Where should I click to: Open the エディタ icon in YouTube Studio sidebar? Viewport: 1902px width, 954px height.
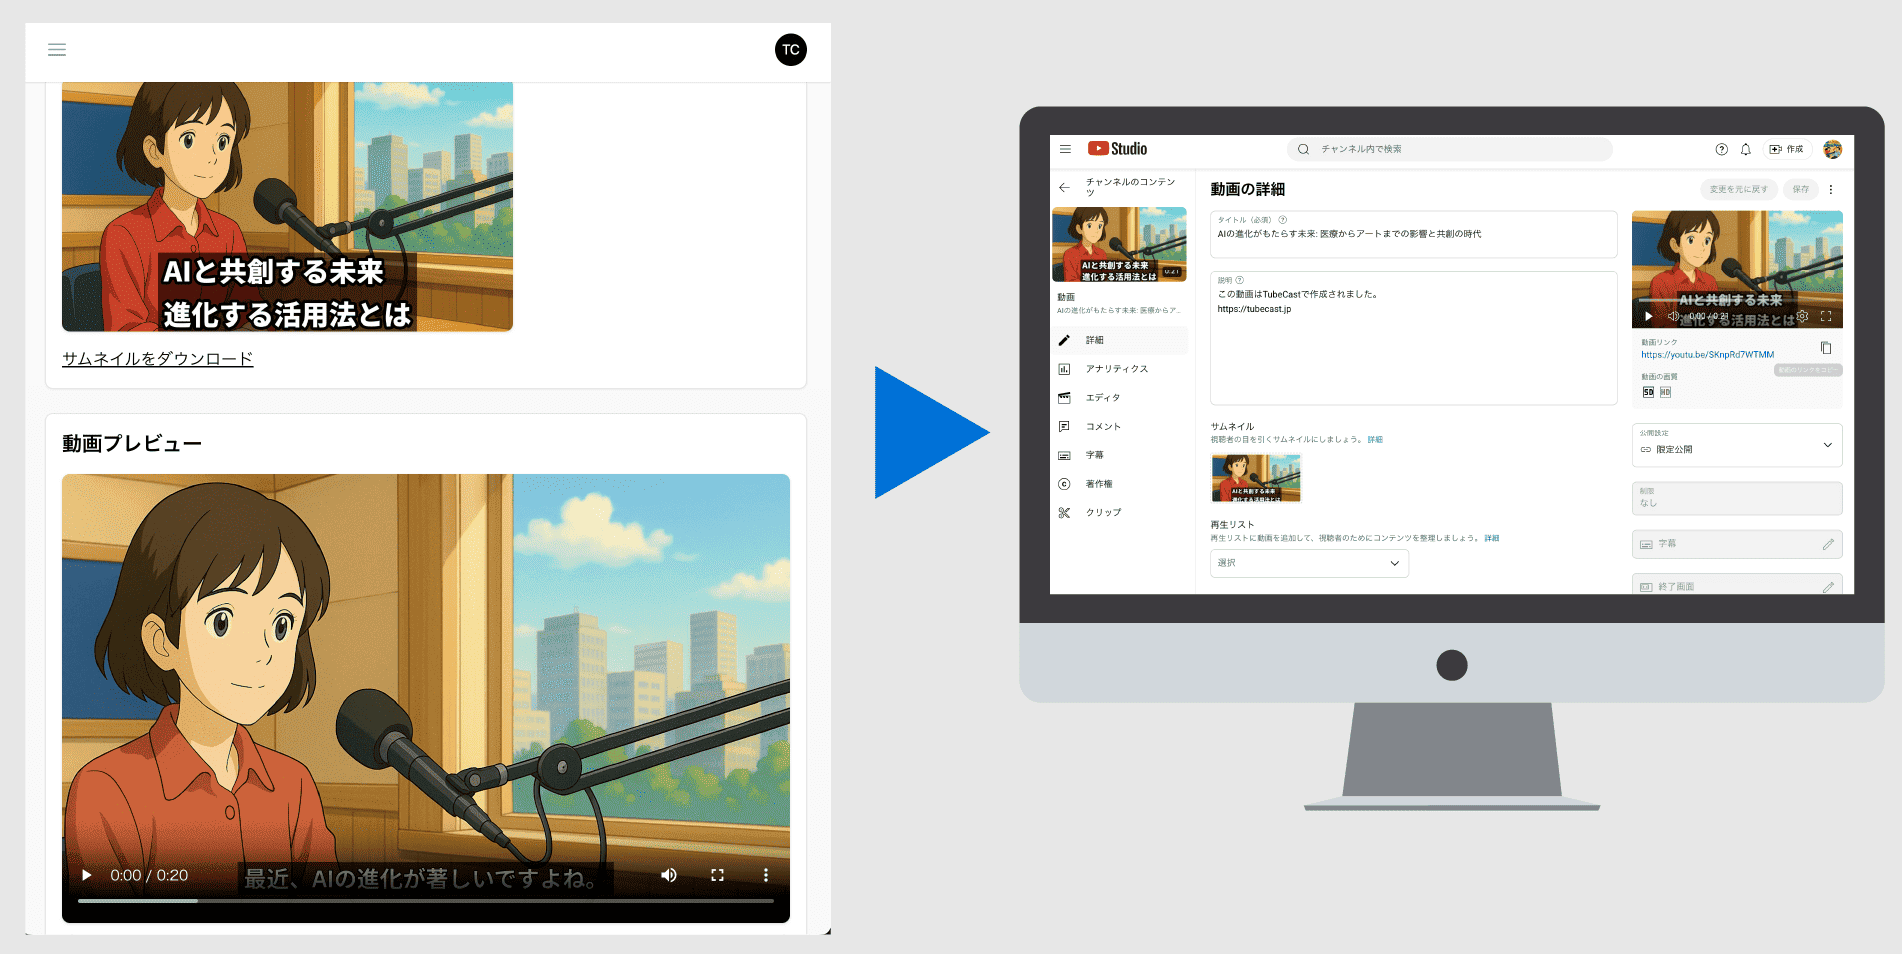point(1064,397)
